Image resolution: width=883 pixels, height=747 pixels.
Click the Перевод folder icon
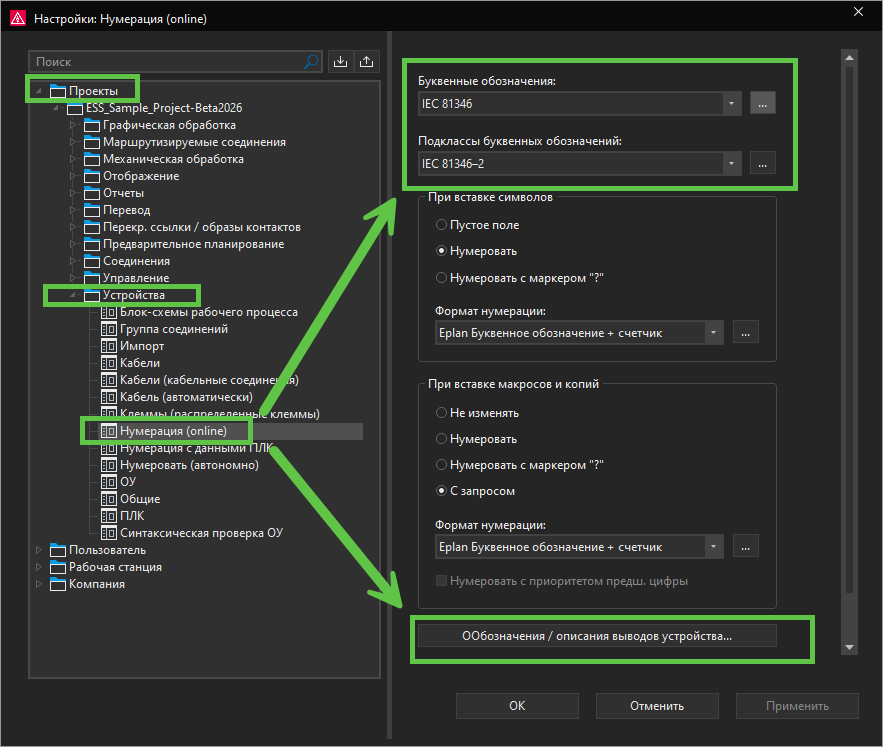coord(92,210)
